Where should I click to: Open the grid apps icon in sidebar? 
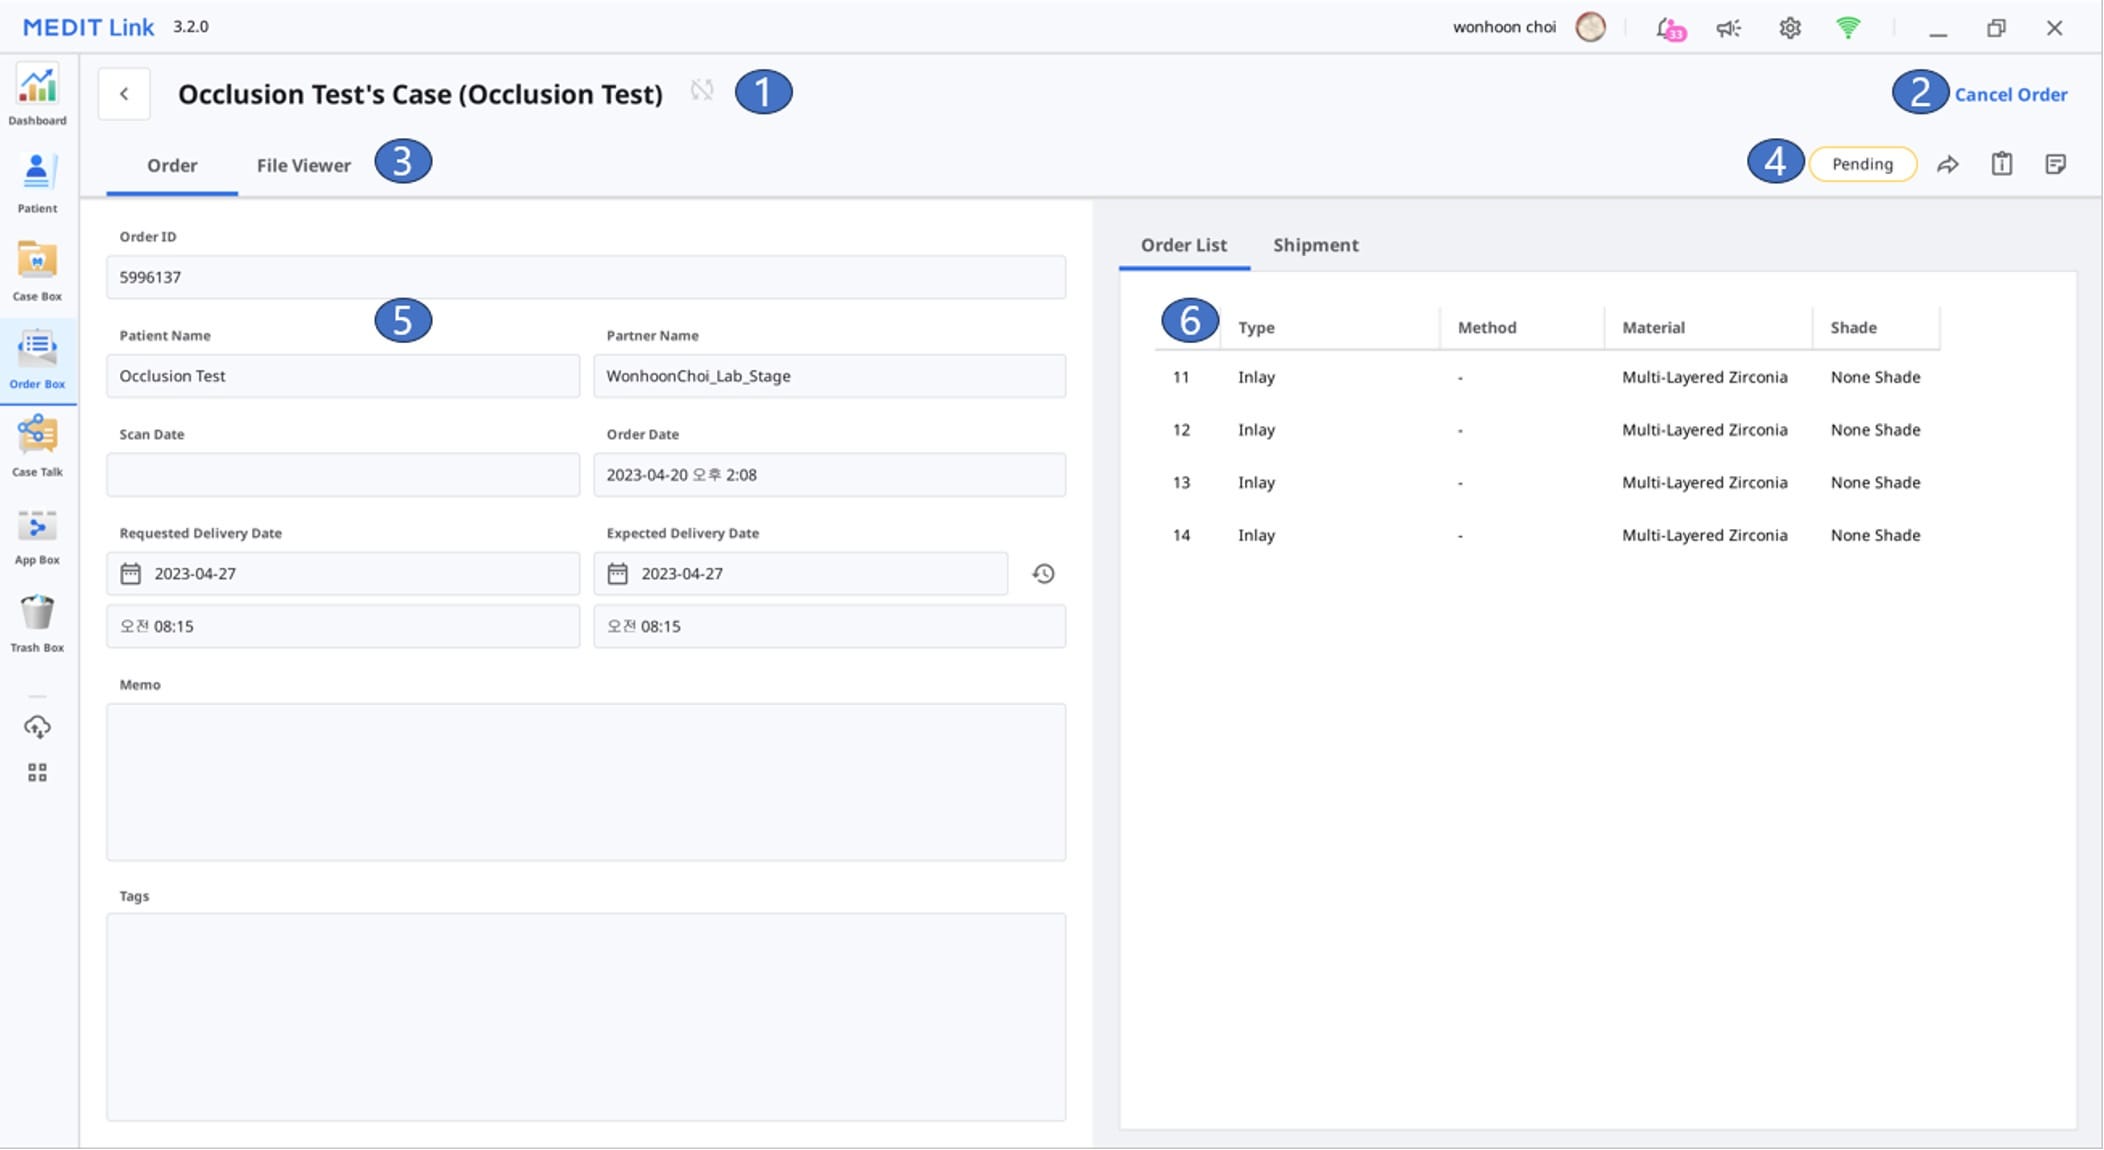coord(37,773)
